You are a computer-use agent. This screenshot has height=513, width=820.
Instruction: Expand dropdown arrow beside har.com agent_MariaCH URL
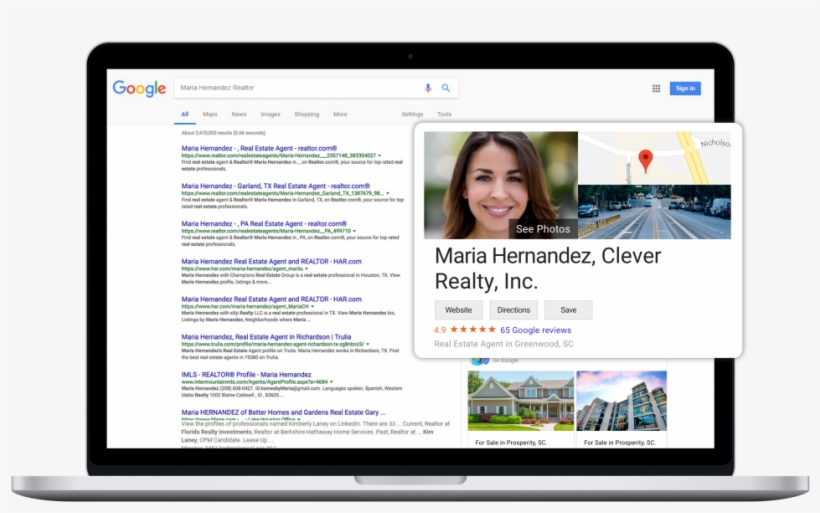tap(313, 306)
